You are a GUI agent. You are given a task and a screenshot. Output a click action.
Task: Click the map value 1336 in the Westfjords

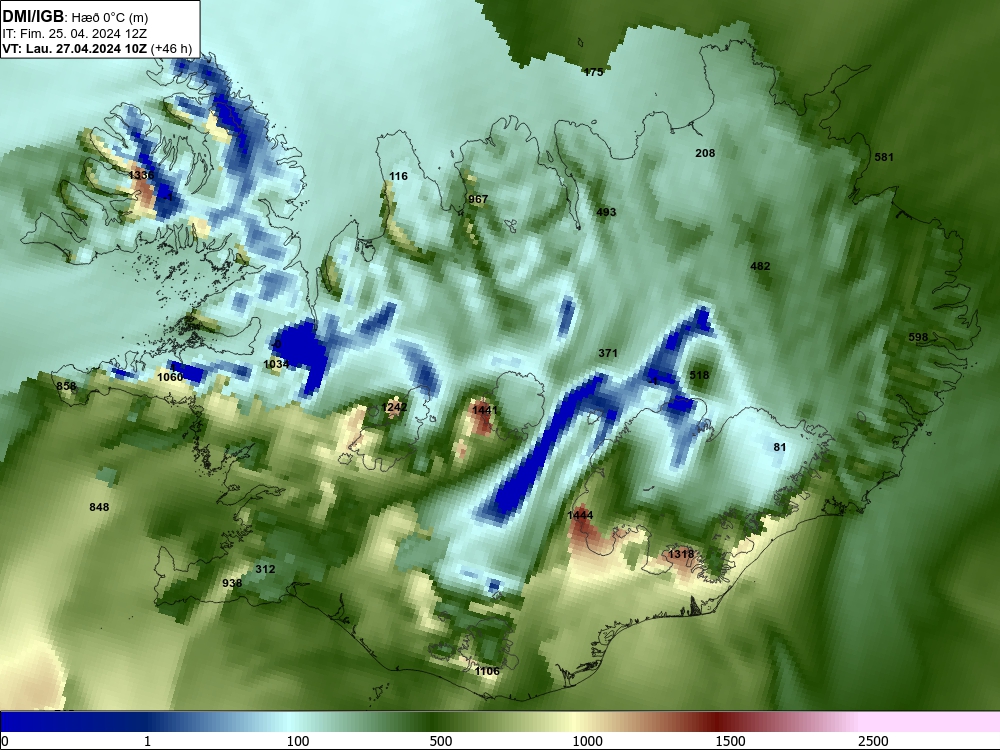[x=141, y=175]
